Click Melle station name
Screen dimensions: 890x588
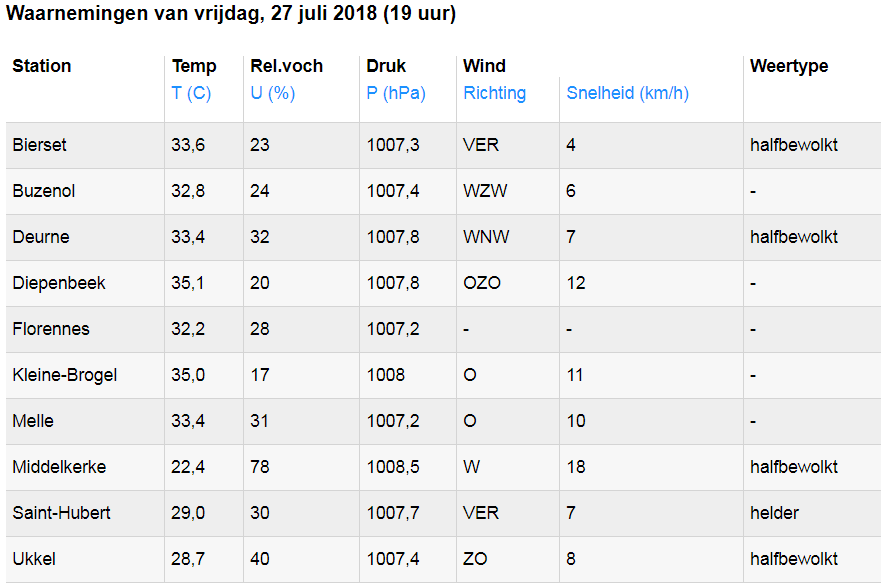(x=33, y=421)
